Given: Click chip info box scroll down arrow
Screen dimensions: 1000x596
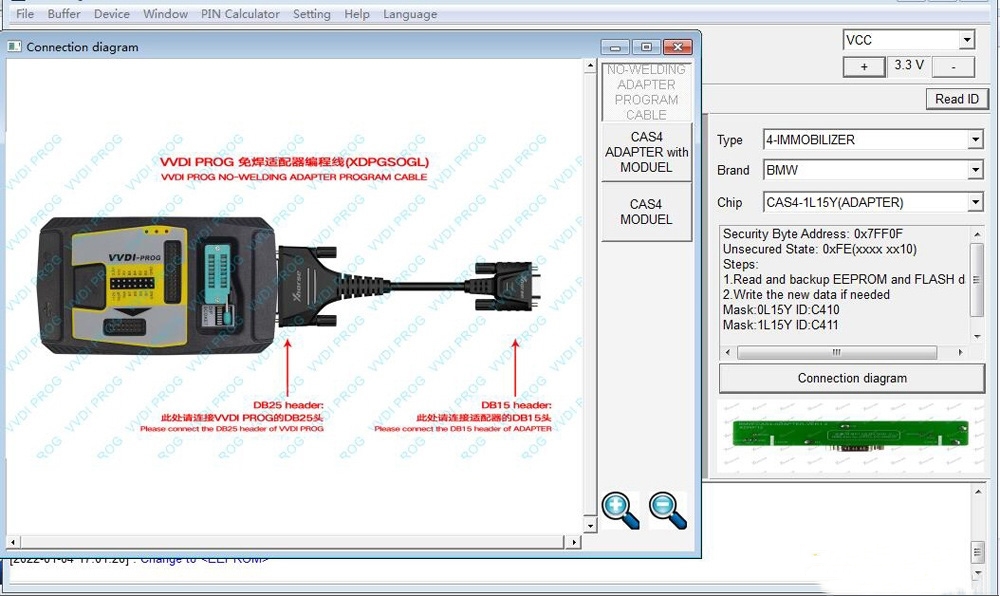Looking at the screenshot, I should point(977,337).
